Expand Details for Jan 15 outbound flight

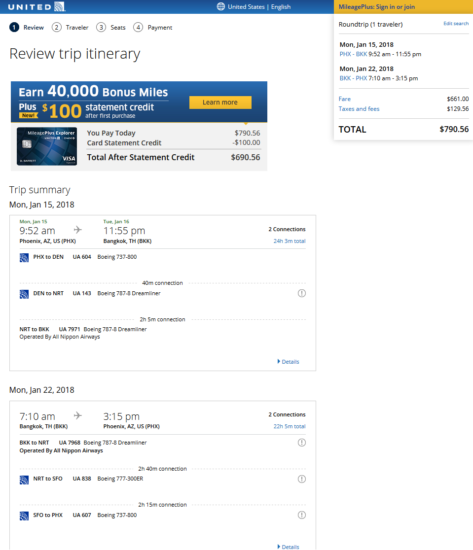[288, 362]
